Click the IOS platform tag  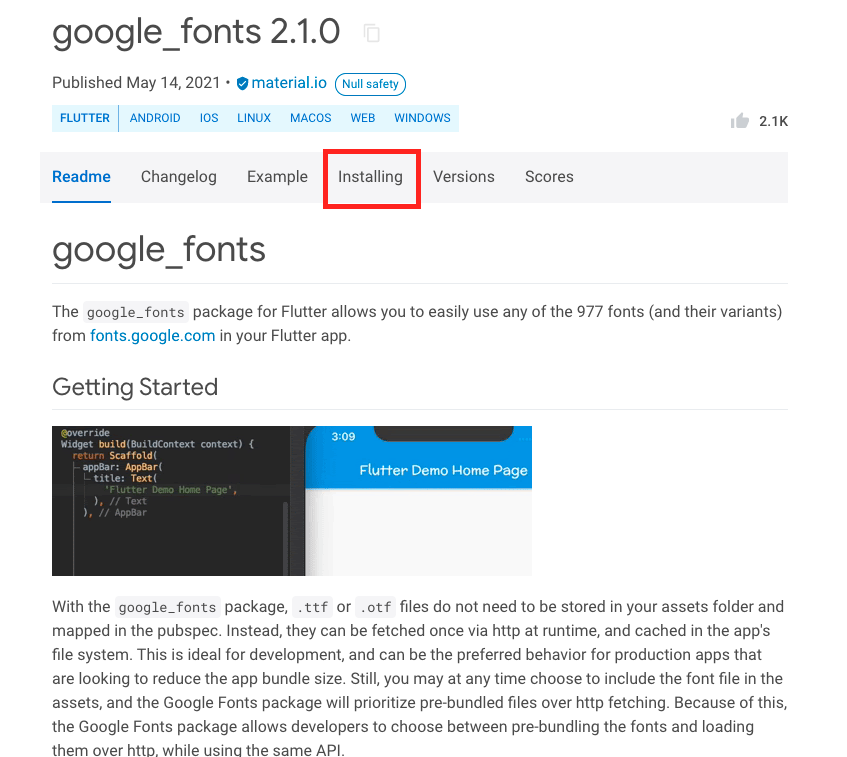(x=208, y=118)
